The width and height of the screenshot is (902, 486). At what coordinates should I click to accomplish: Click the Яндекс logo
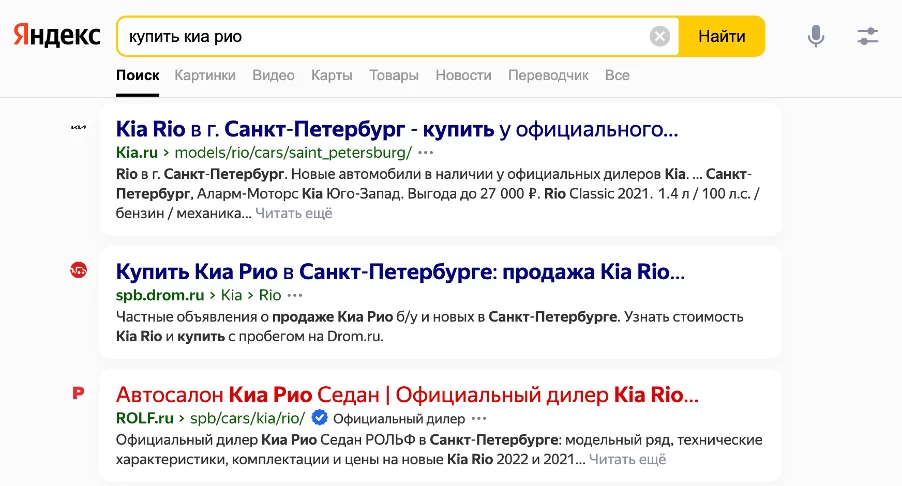coord(56,36)
